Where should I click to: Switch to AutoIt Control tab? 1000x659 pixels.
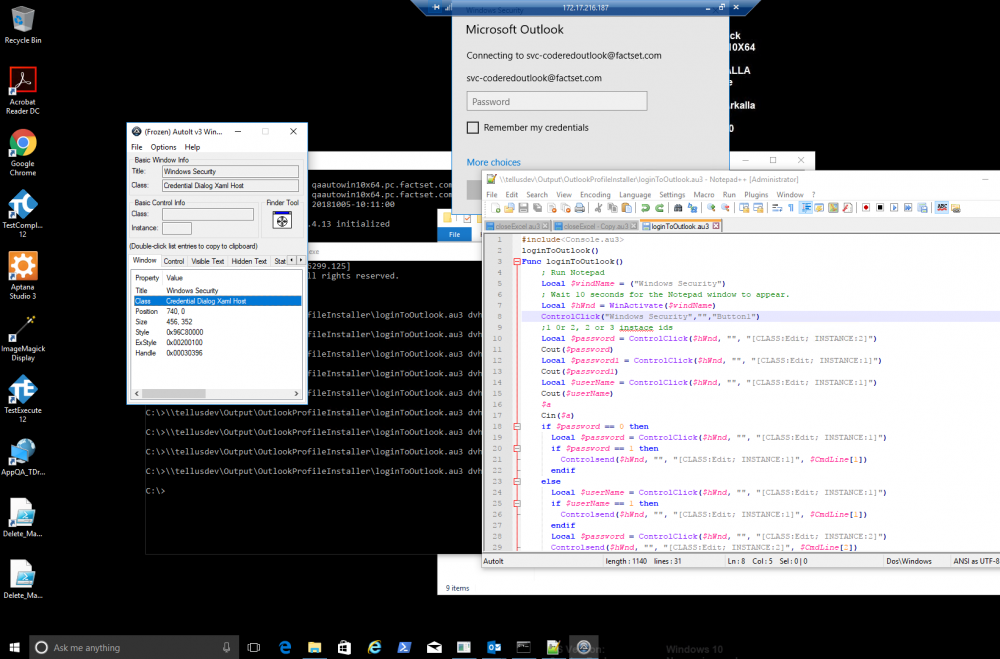point(173,261)
